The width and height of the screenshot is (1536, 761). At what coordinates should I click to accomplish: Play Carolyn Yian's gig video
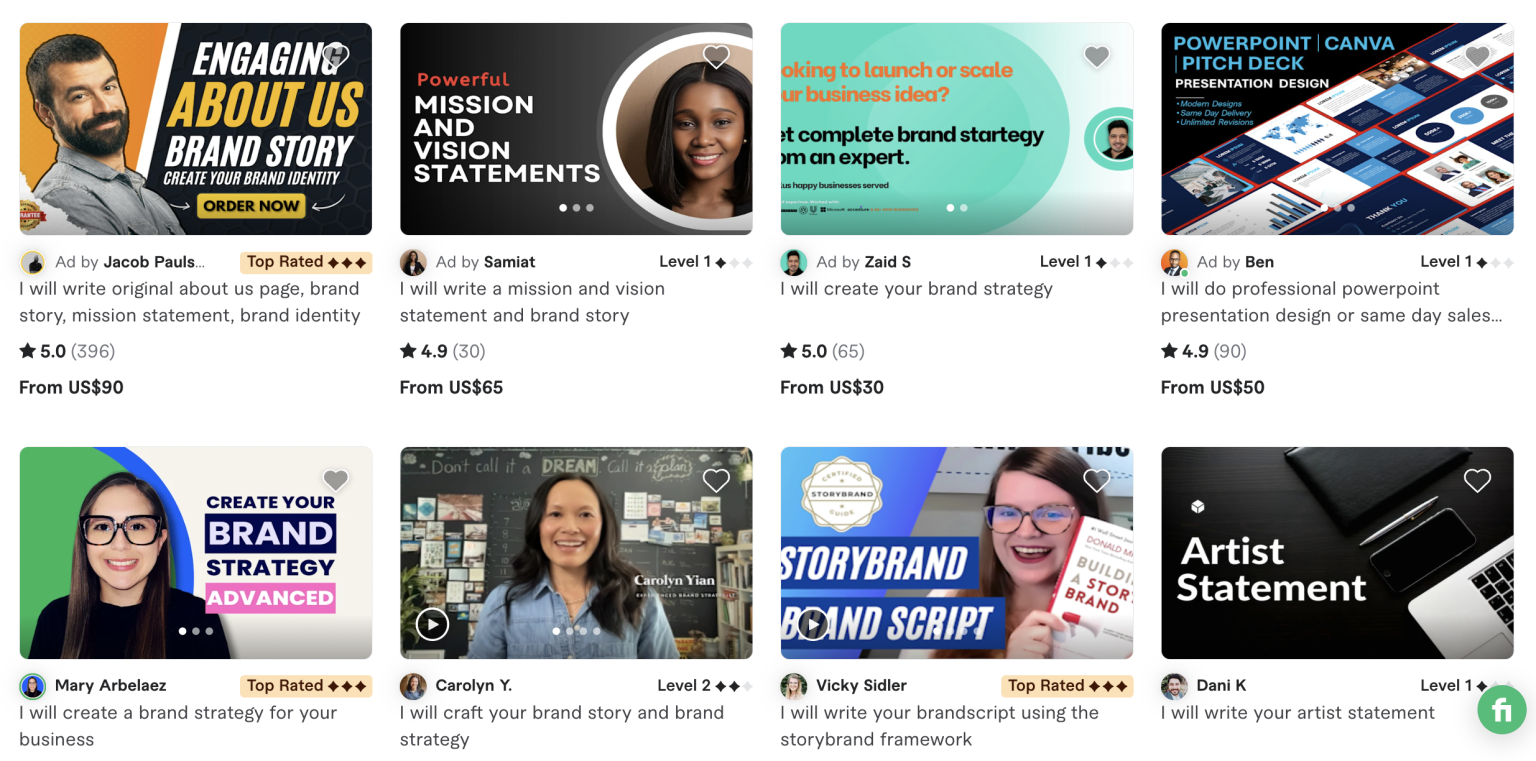[432, 625]
